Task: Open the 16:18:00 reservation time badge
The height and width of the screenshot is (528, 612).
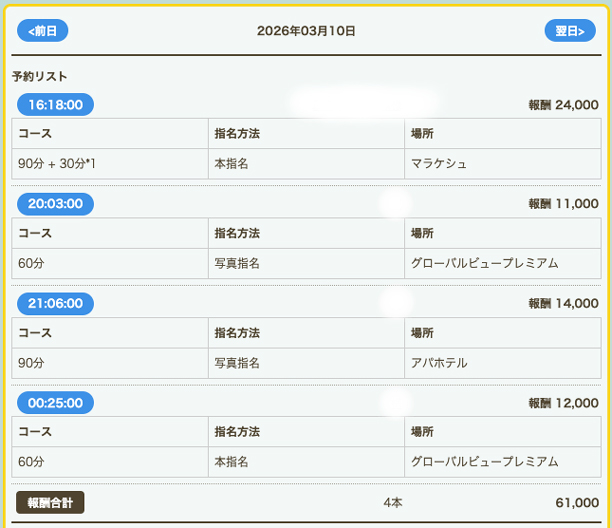Action: 55,104
